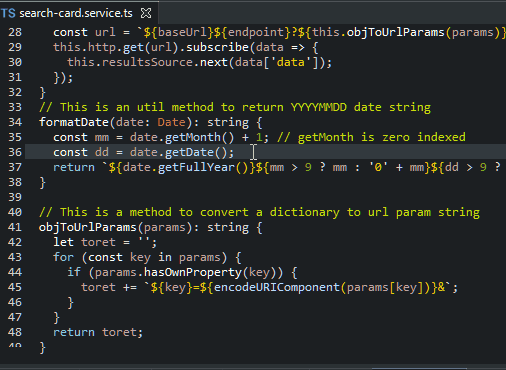Click the dictionary to url param comment

coord(259,212)
